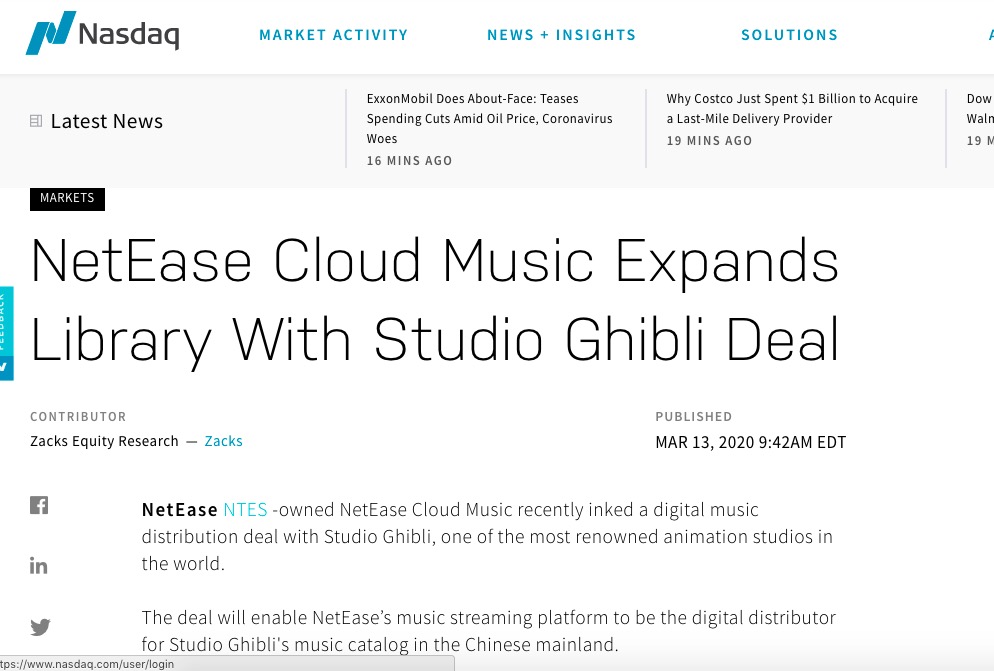Open the Solutions menu
994x671 pixels.
[x=790, y=35]
